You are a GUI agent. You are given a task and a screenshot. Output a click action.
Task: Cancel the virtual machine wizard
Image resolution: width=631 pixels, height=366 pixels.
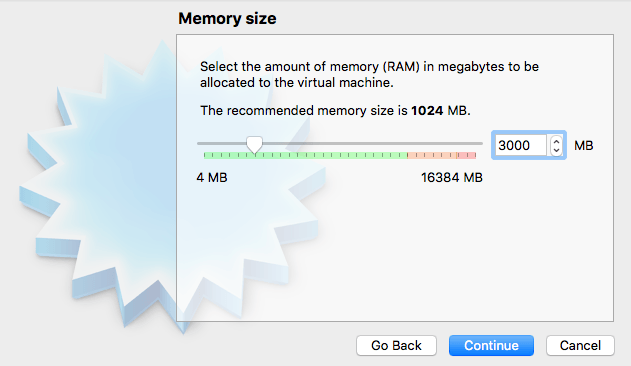[580, 345]
